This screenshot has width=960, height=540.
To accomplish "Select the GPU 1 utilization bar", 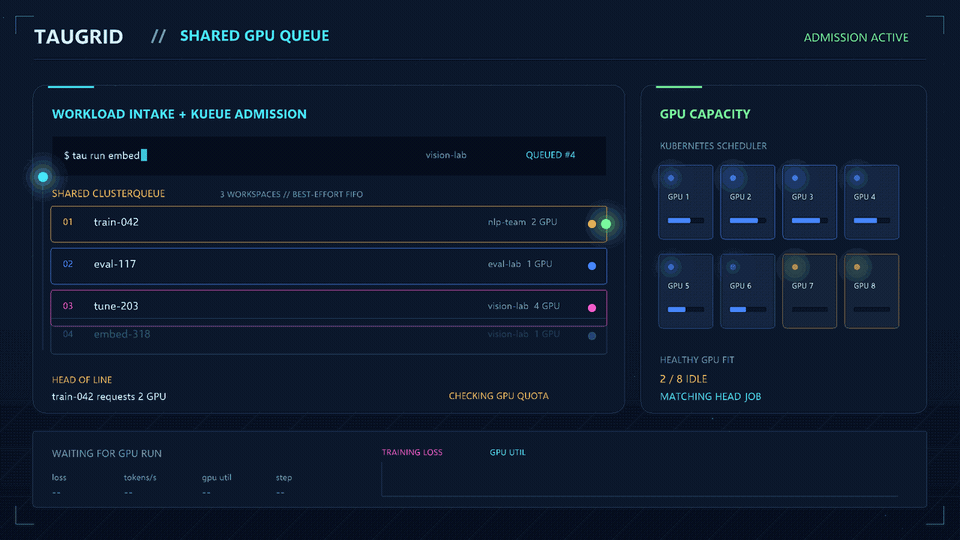I will (686, 220).
